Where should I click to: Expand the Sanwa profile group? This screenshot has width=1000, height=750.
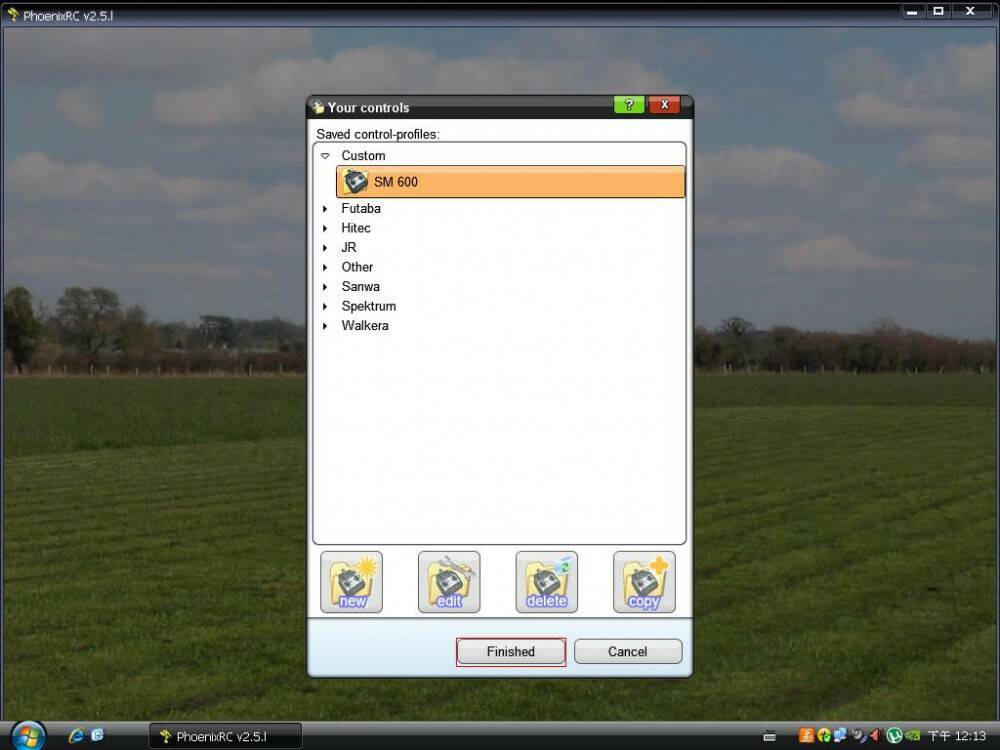(325, 287)
